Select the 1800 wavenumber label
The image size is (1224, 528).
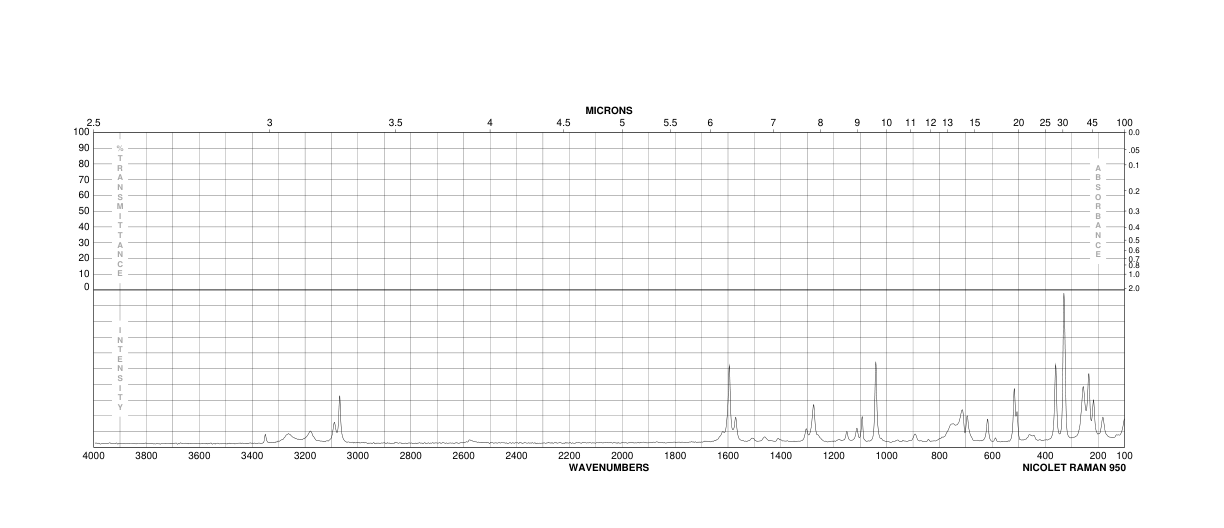click(x=675, y=456)
